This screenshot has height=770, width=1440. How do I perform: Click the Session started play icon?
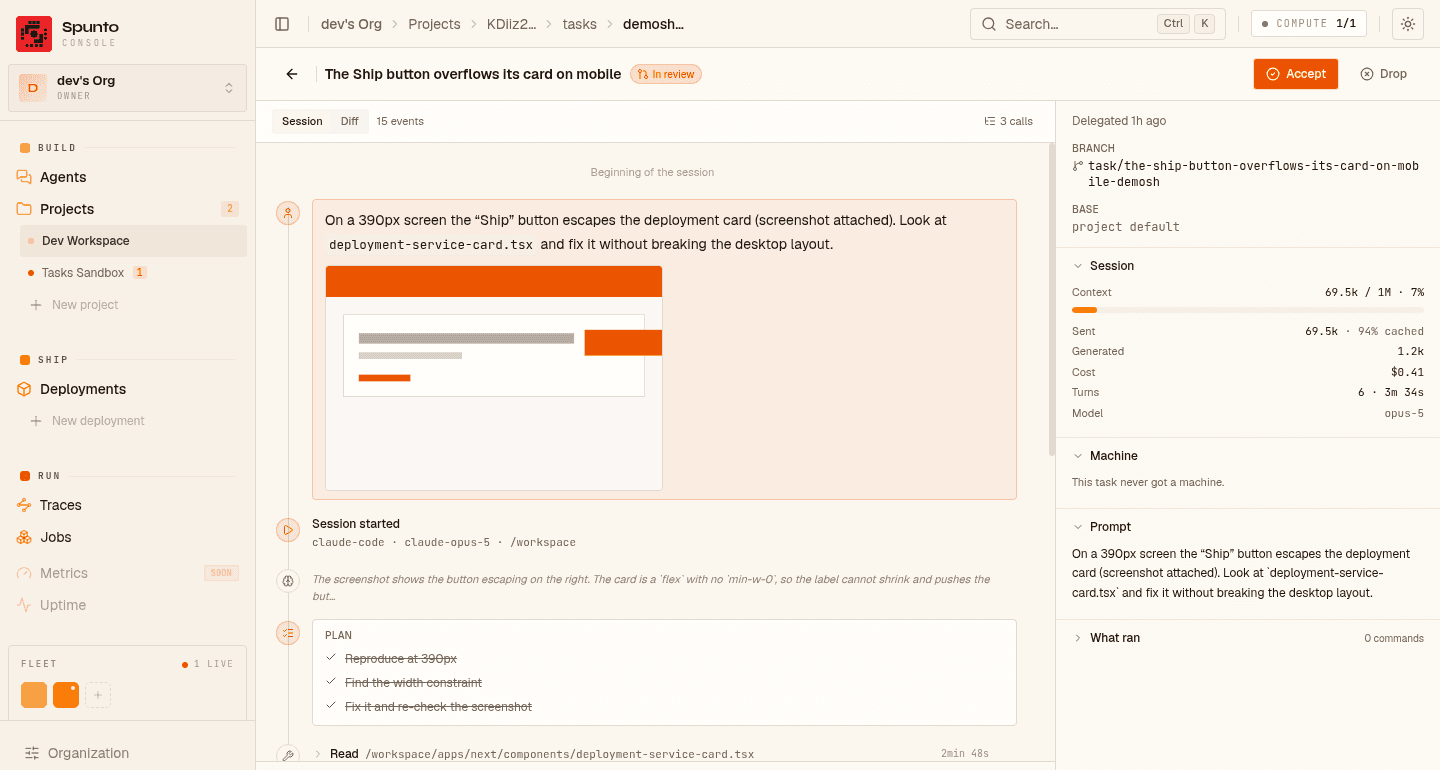coord(288,530)
